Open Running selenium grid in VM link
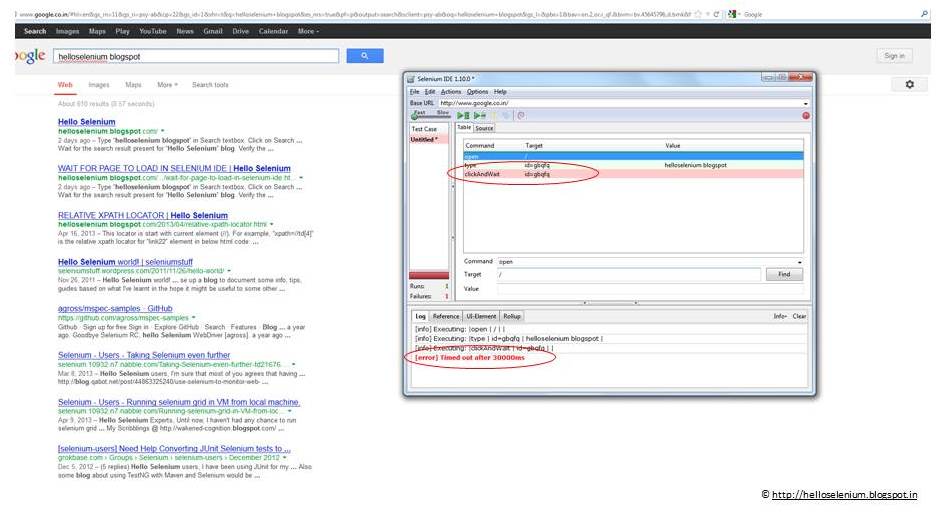The width and height of the screenshot is (936, 514). 178,402
